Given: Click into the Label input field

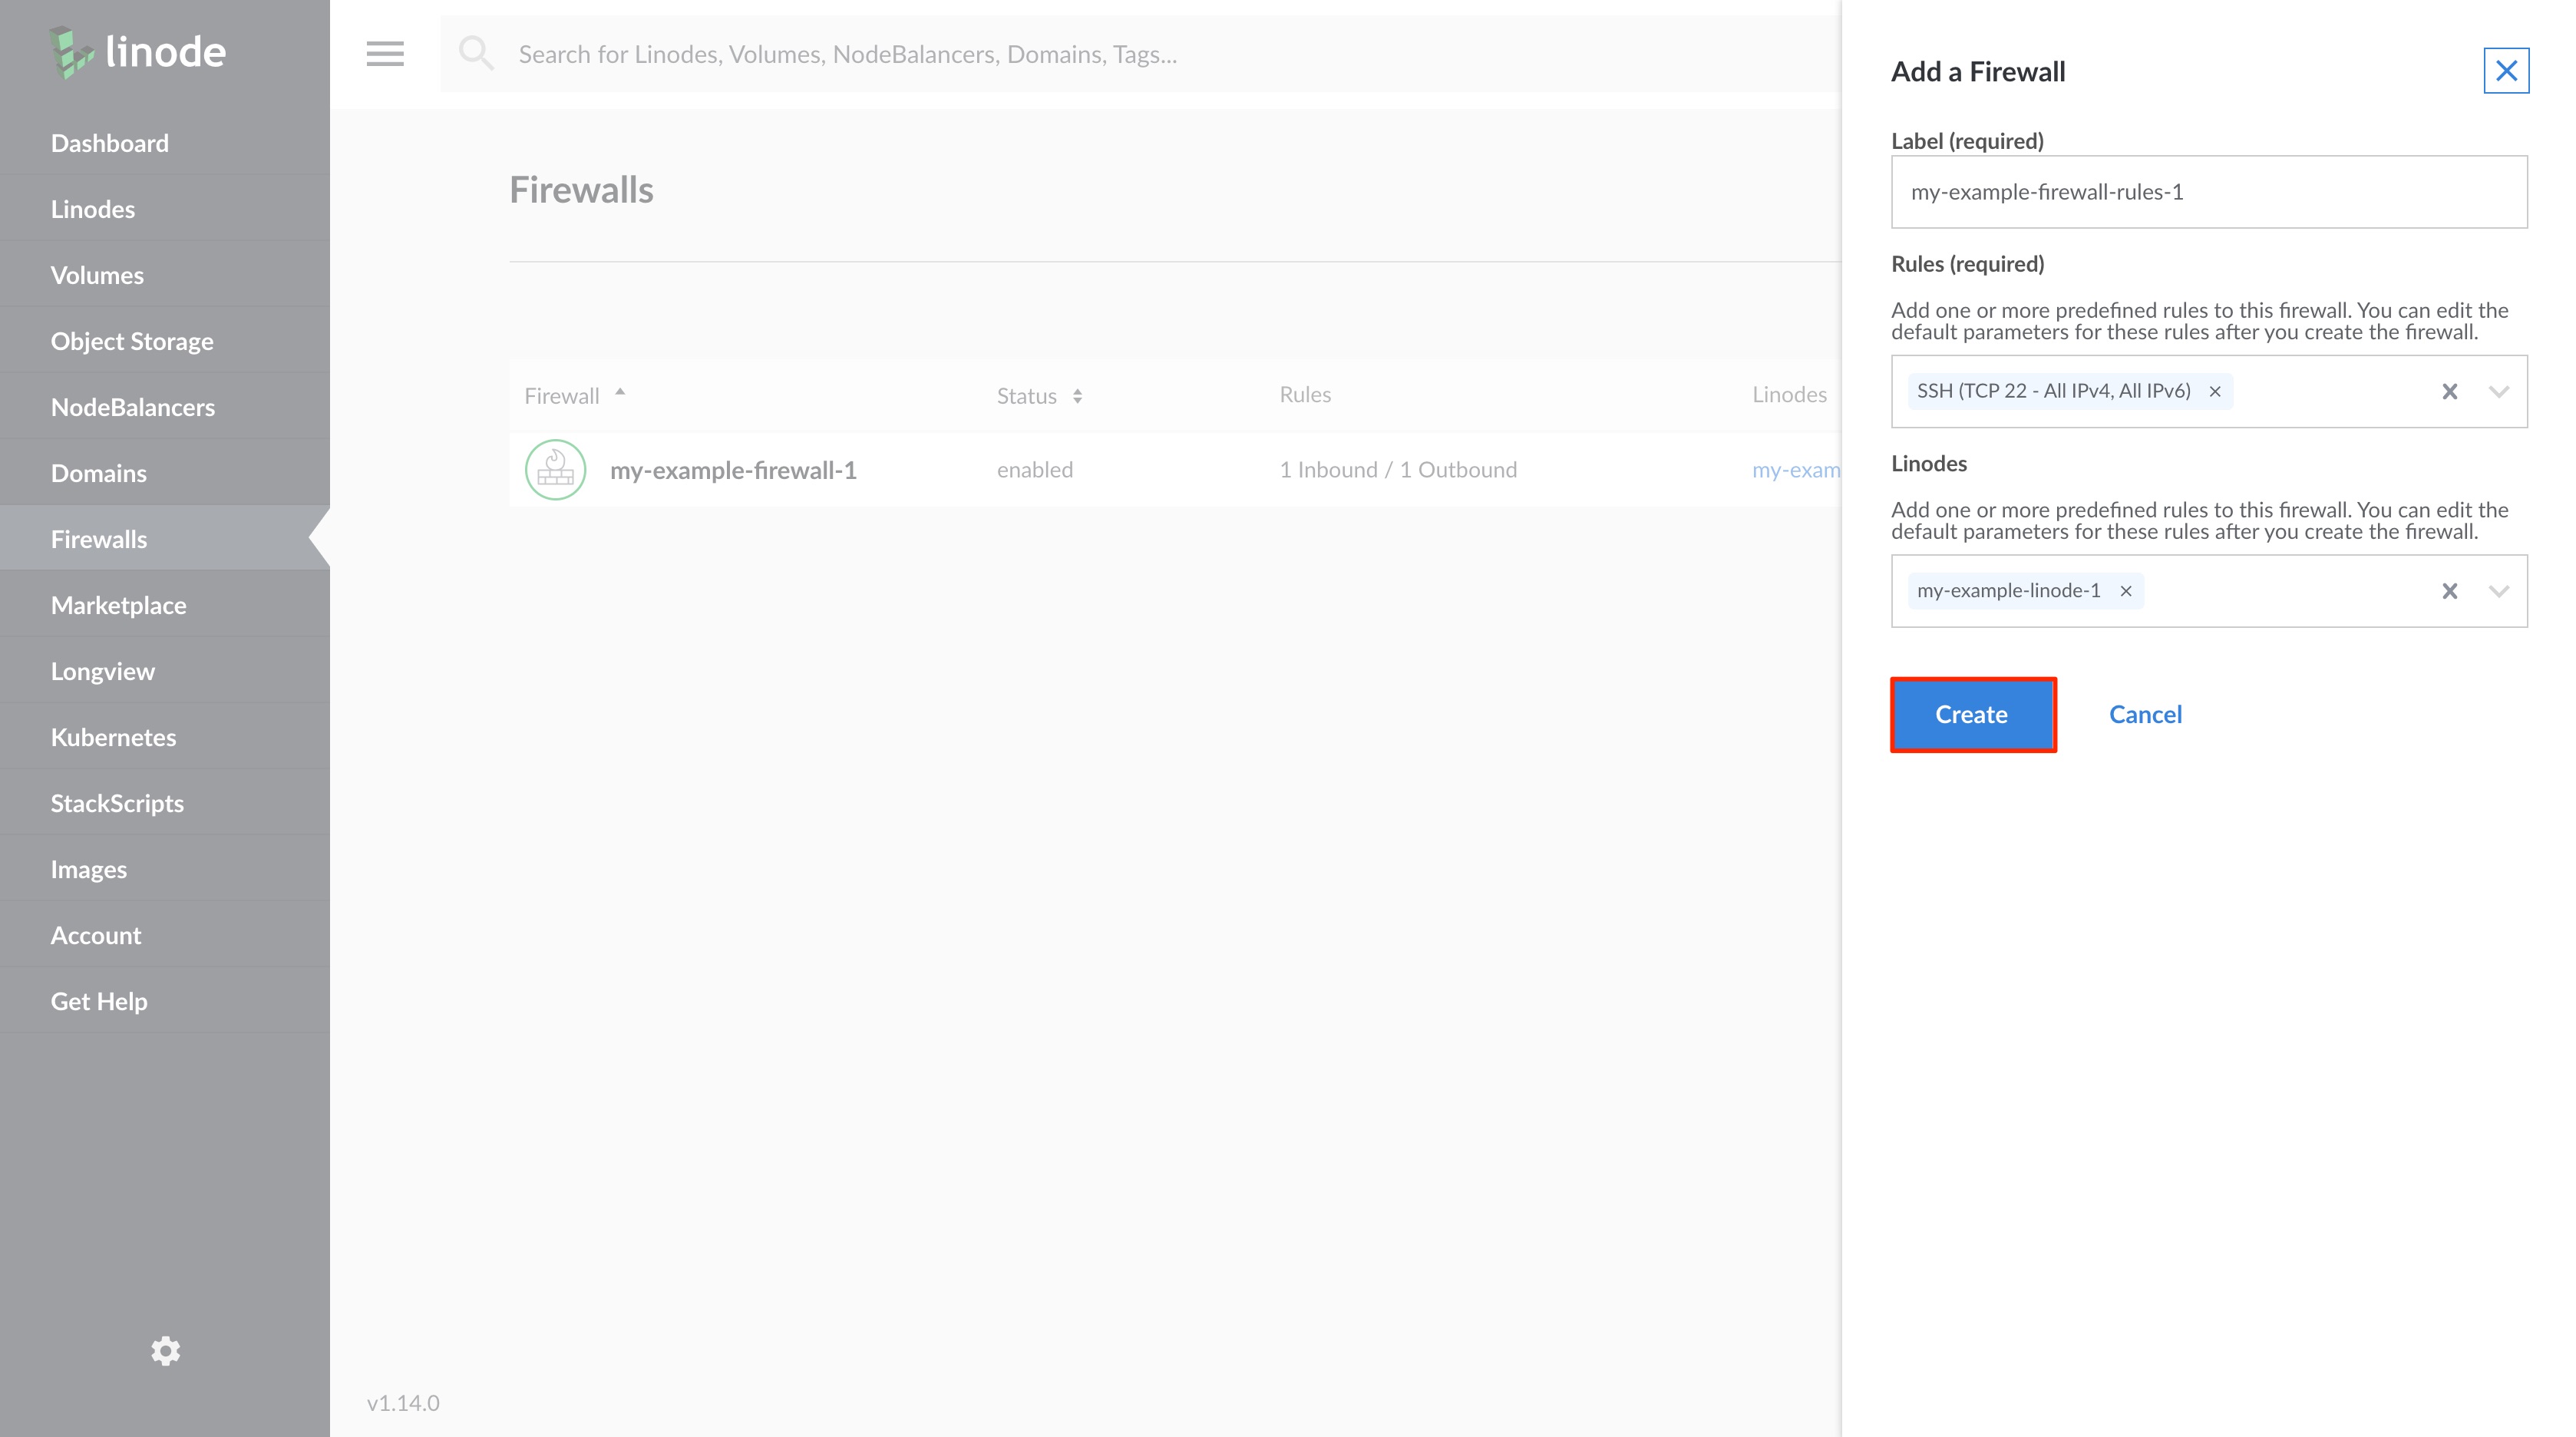Looking at the screenshot, I should [2208, 192].
